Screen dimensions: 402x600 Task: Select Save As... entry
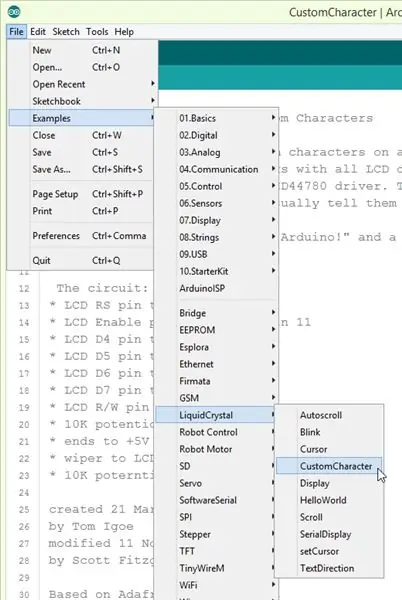[82, 169]
